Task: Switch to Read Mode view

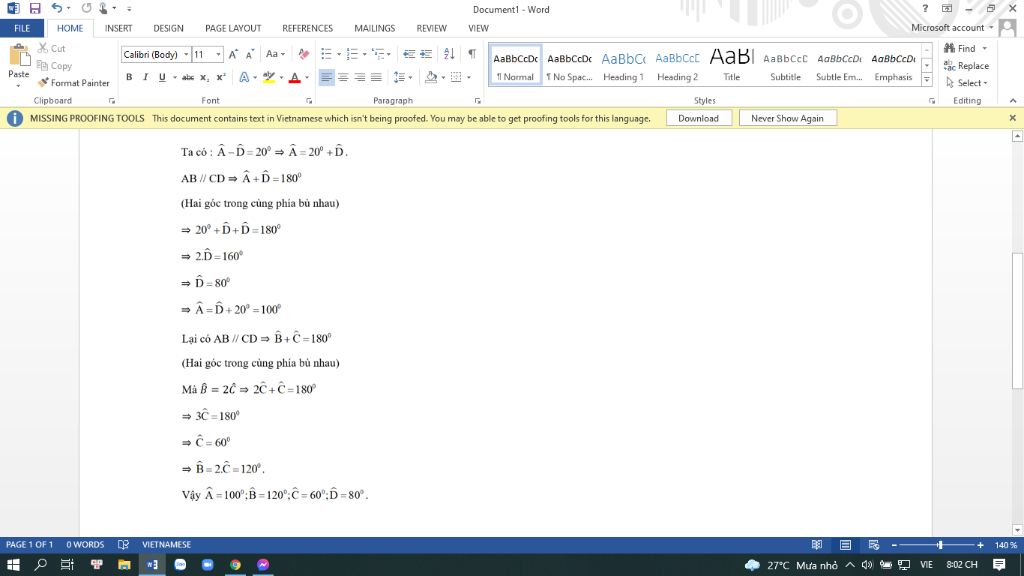Action: point(816,545)
